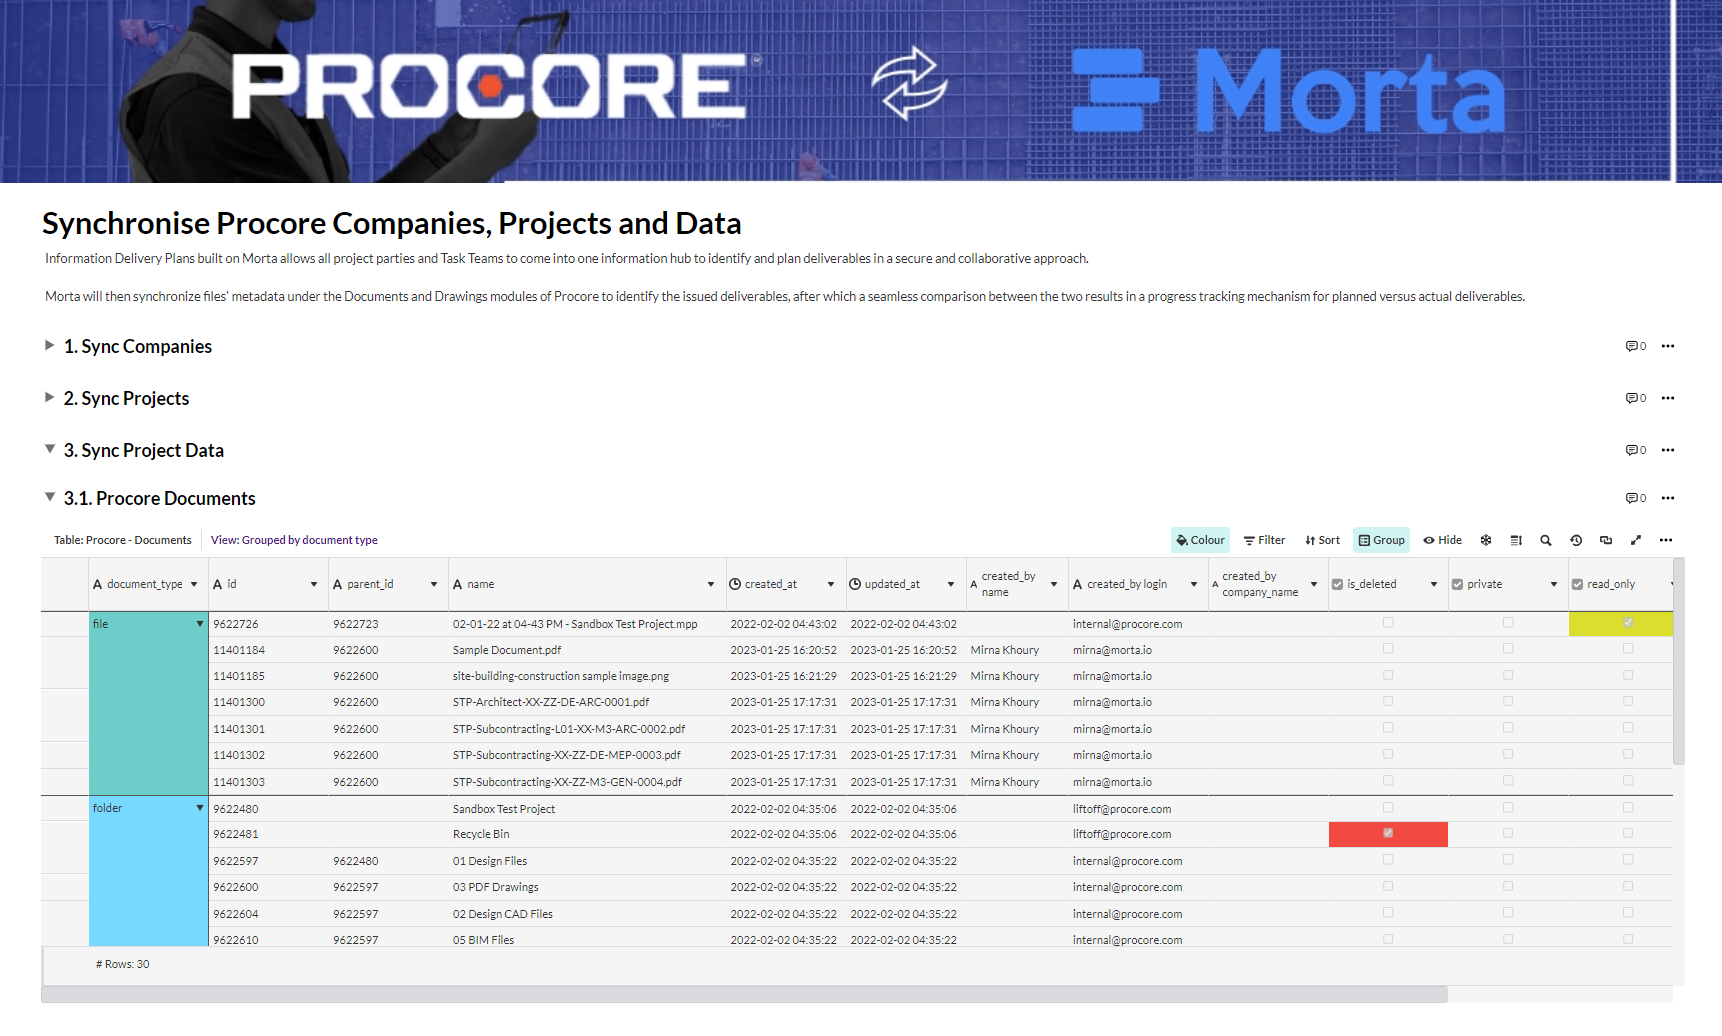Click the link icon in table toolbar

pyautogui.click(x=1606, y=540)
